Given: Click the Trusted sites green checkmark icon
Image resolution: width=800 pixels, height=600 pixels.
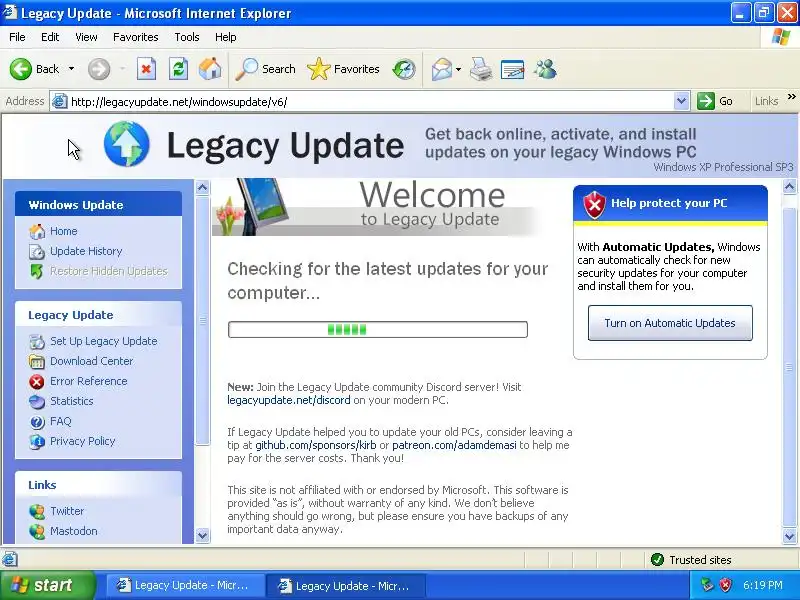Looking at the screenshot, I should click(657, 560).
